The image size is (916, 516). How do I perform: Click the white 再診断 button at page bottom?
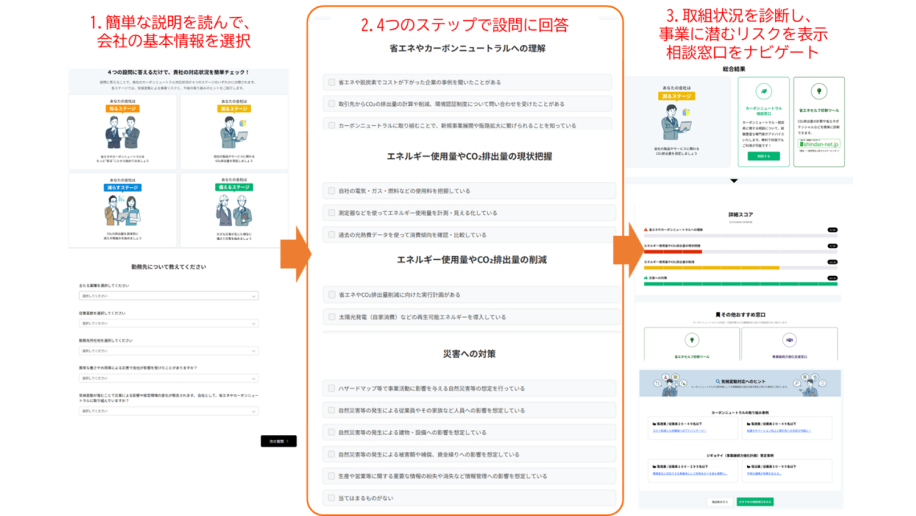(x=720, y=502)
